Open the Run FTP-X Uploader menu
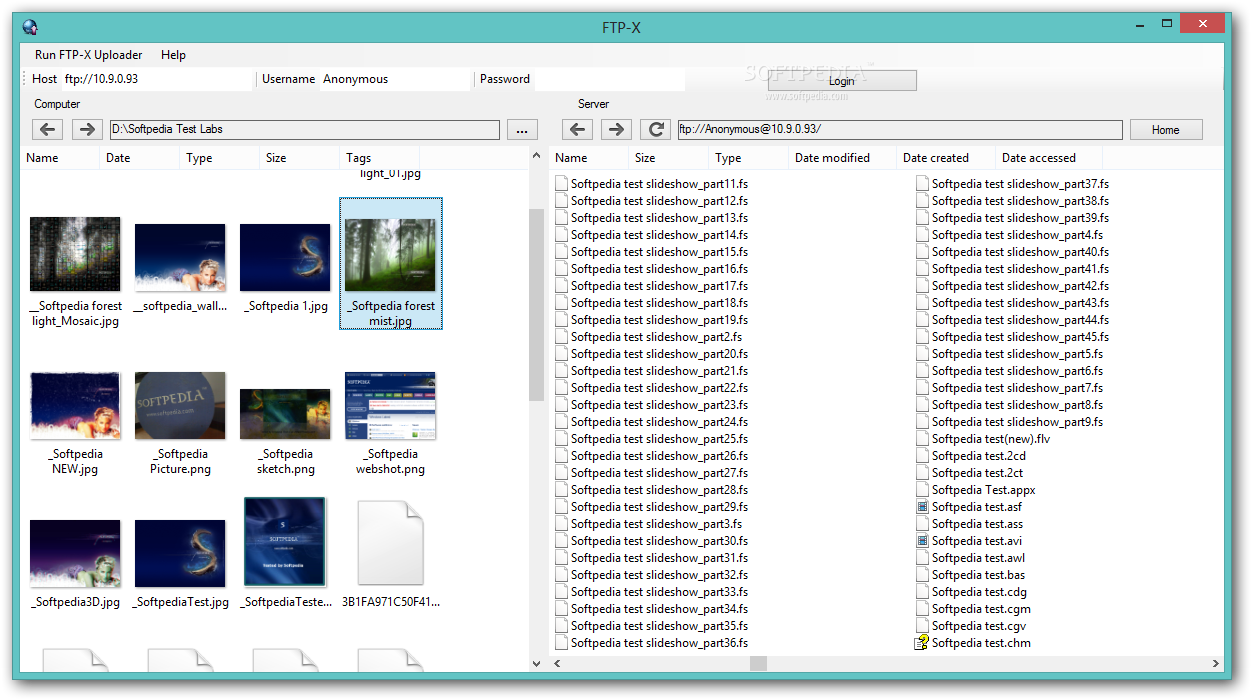The width and height of the screenshot is (1252, 700). (89, 55)
